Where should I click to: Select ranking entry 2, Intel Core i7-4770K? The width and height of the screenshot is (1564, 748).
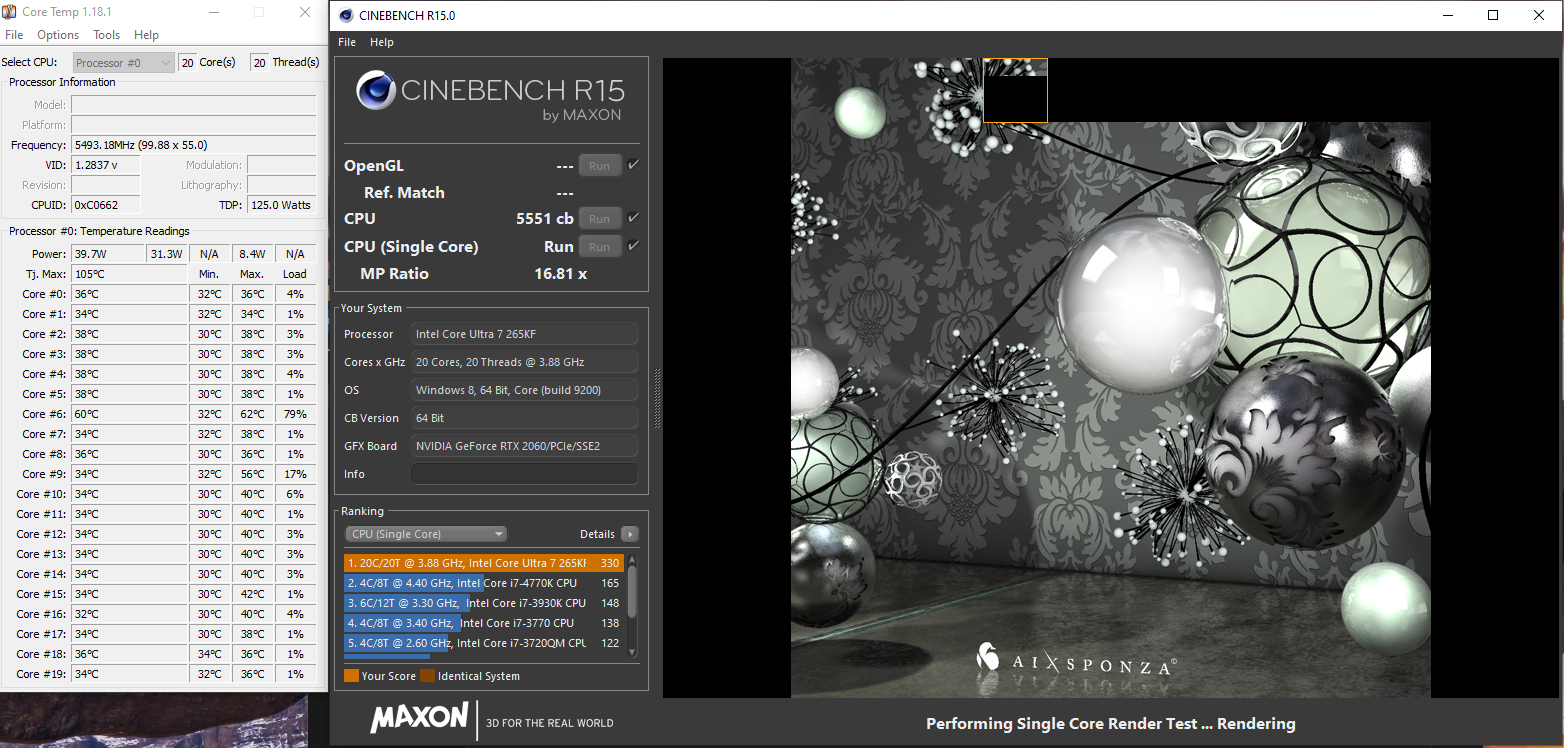484,583
